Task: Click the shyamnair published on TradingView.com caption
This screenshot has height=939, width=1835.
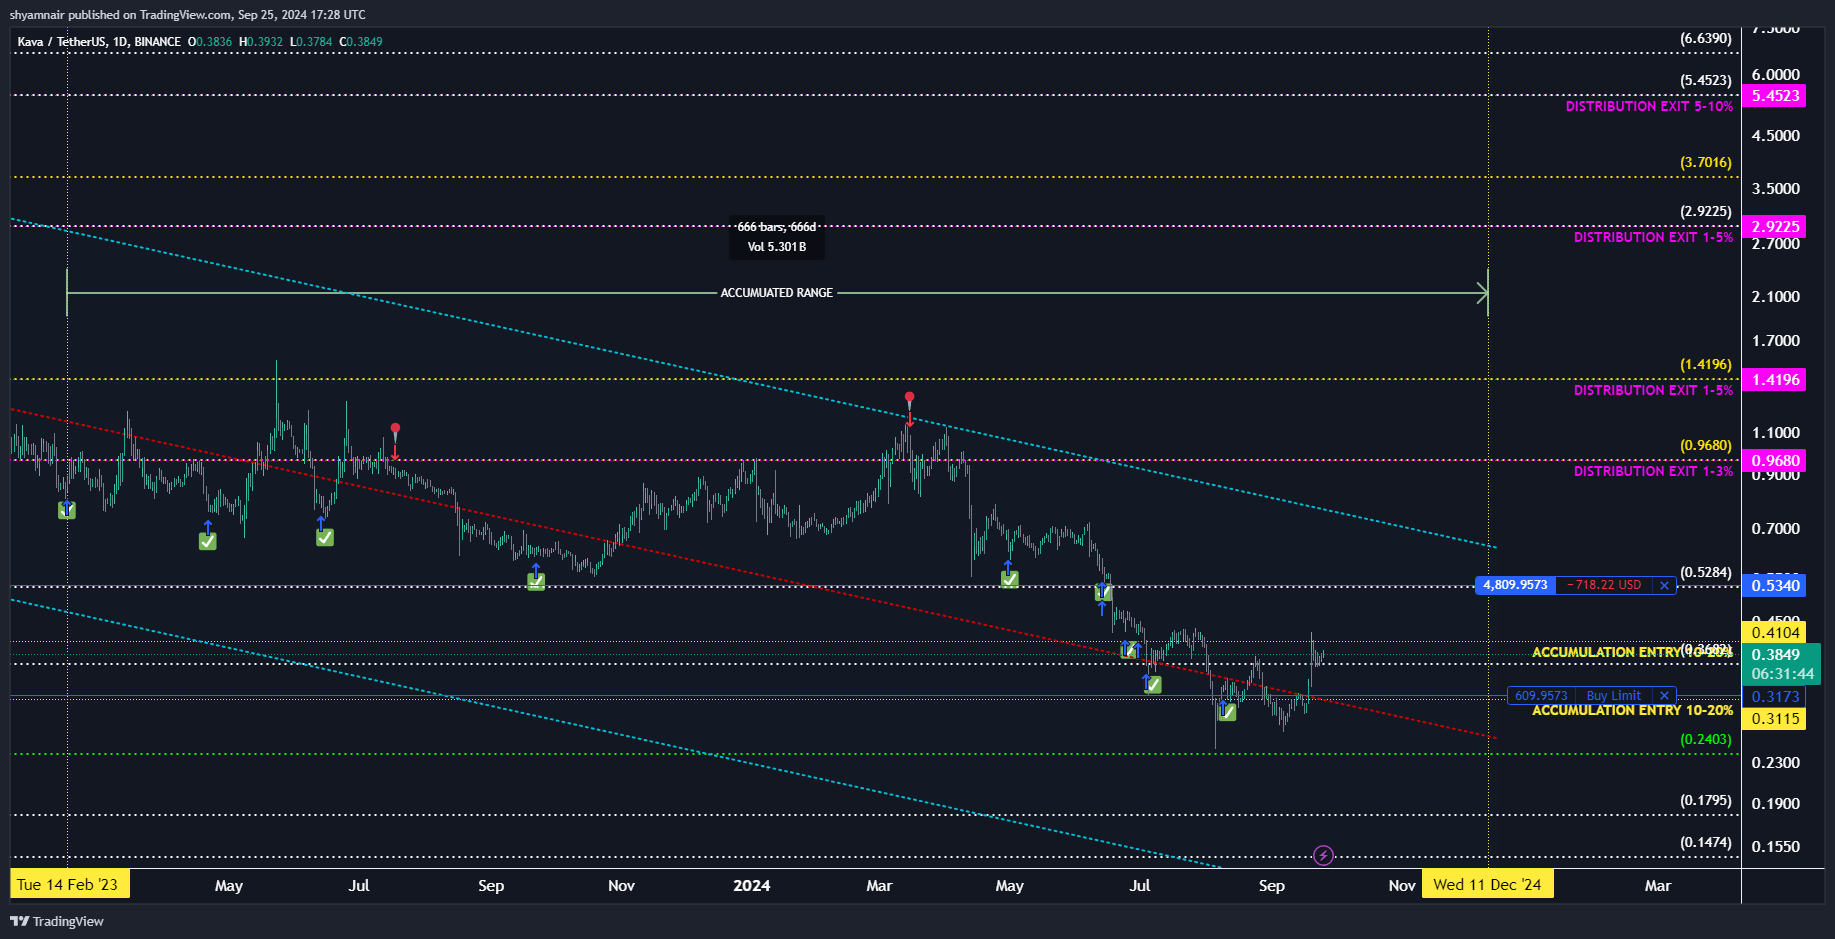Action: click(x=187, y=15)
